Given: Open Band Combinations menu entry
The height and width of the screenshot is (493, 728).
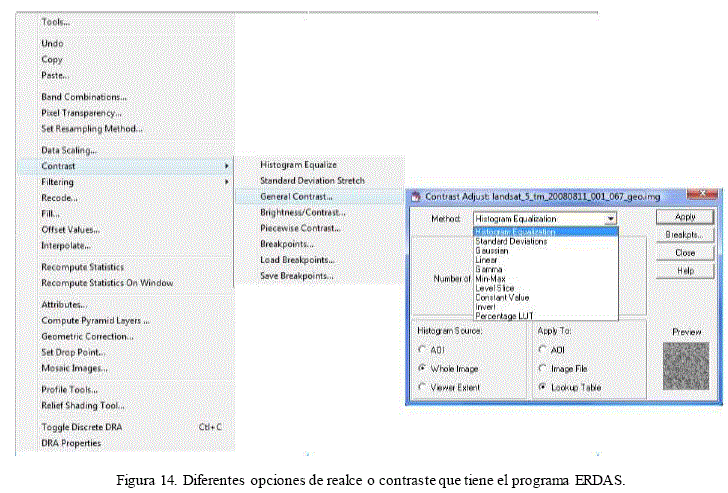Looking at the screenshot, I should click(x=83, y=97).
